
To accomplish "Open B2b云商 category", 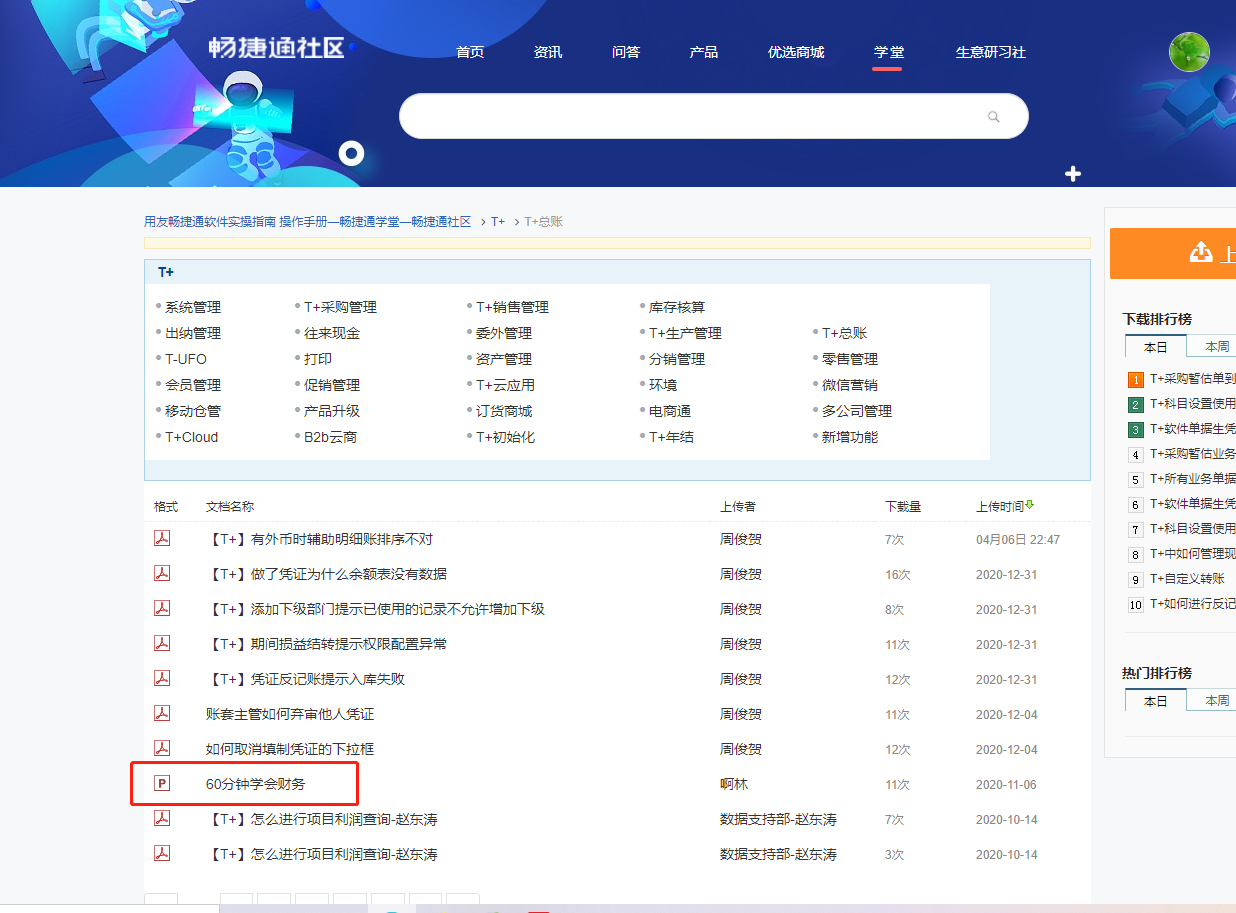I will 331,437.
